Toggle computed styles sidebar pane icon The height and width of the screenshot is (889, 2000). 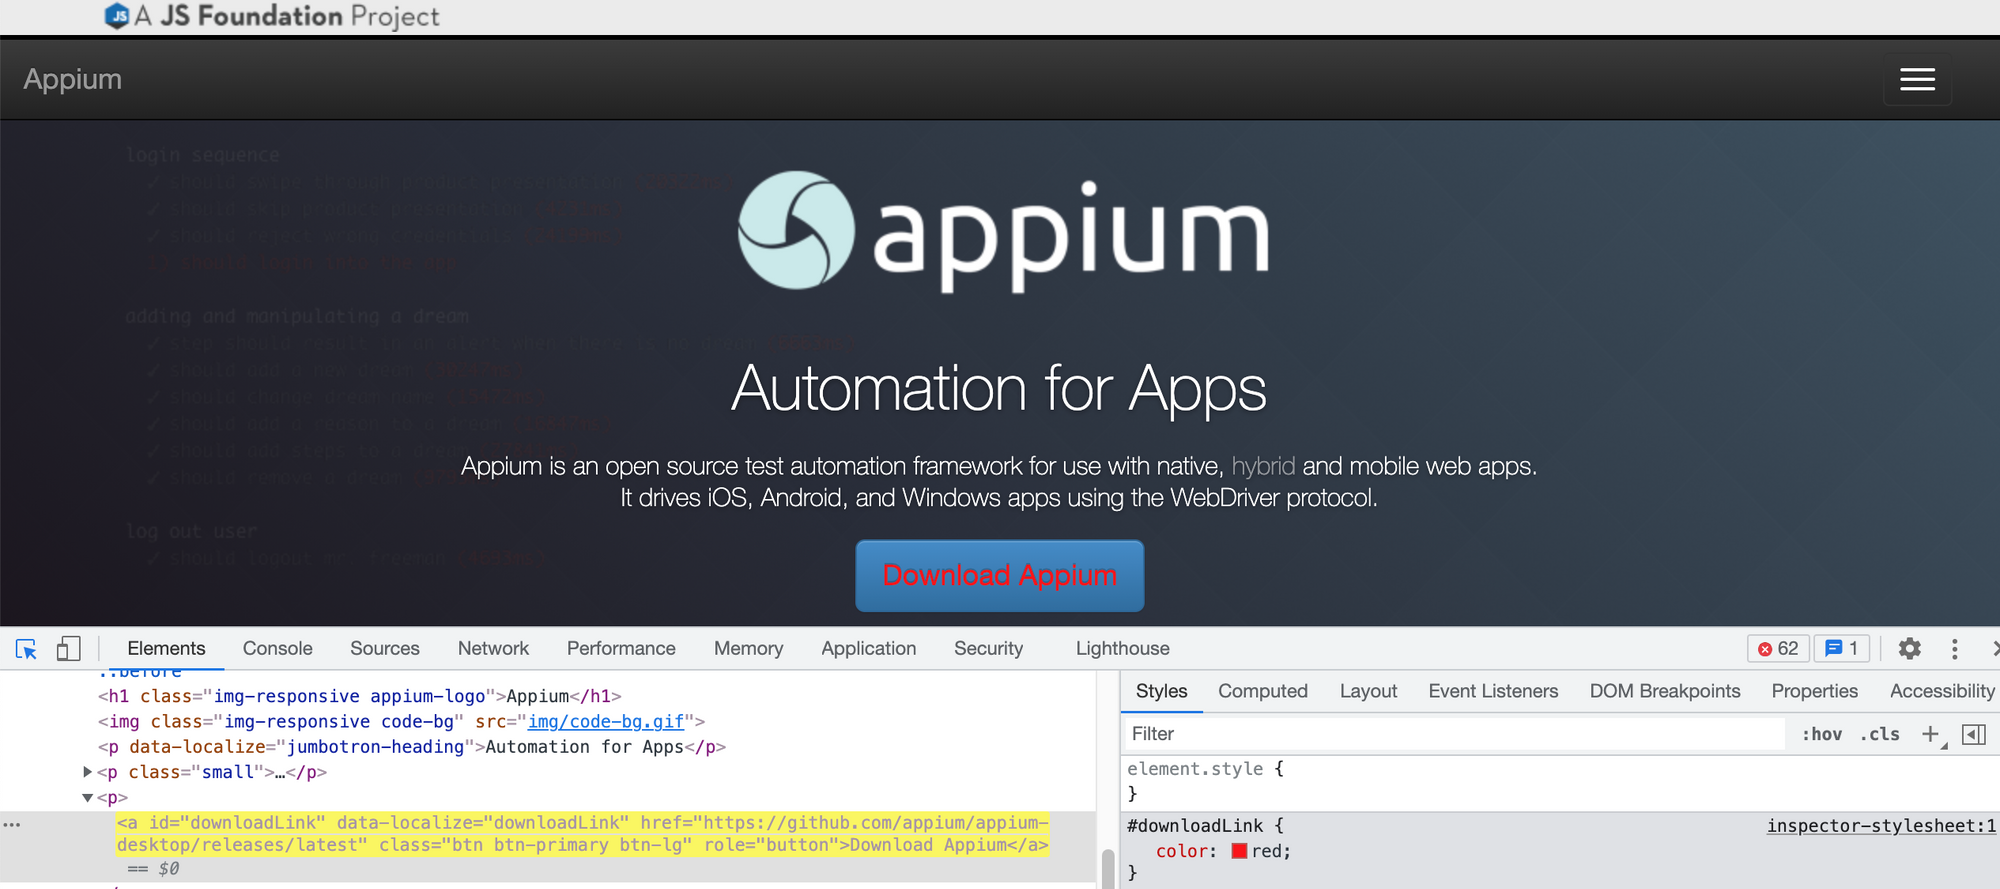(x=1974, y=735)
